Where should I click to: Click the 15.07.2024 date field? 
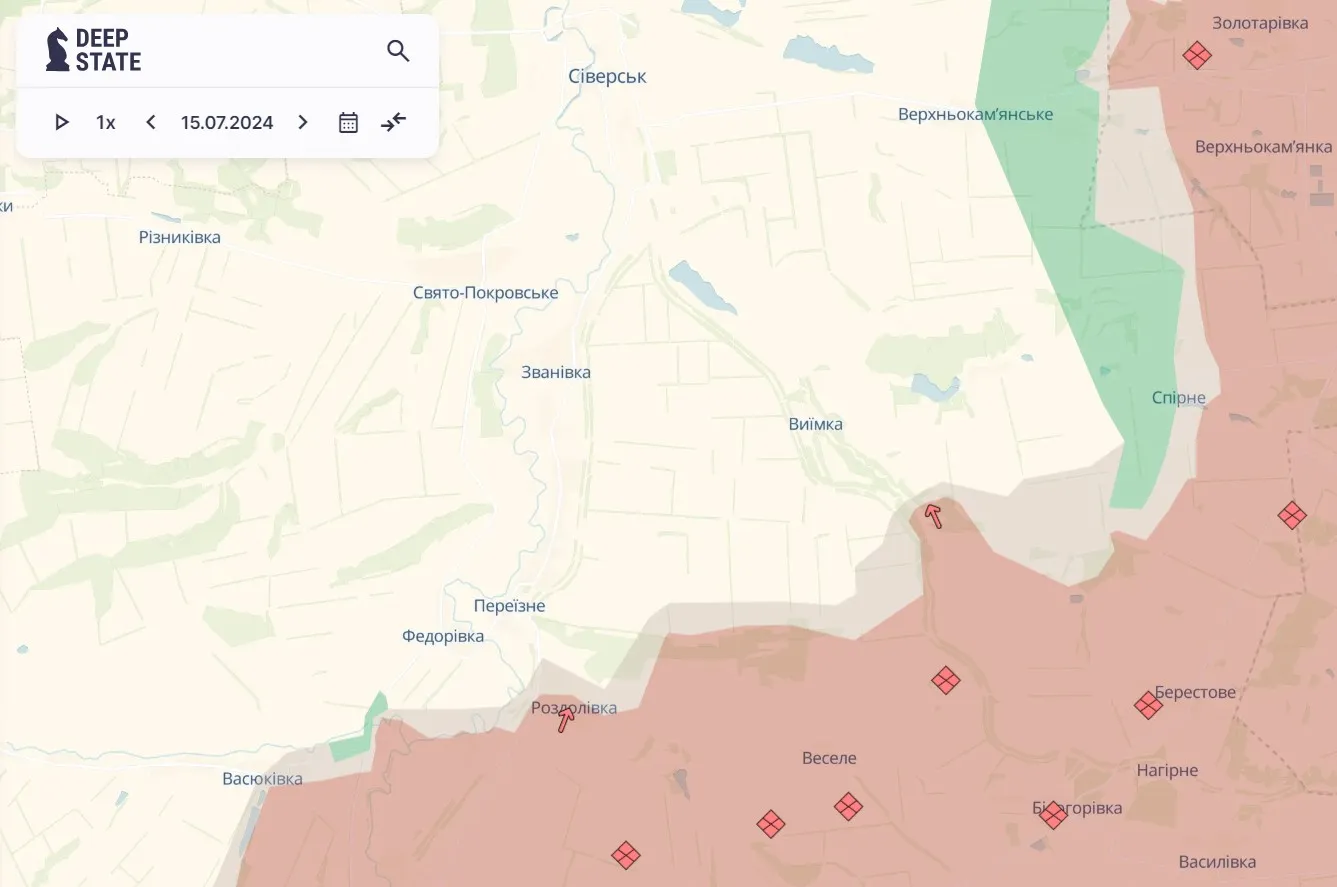227,122
